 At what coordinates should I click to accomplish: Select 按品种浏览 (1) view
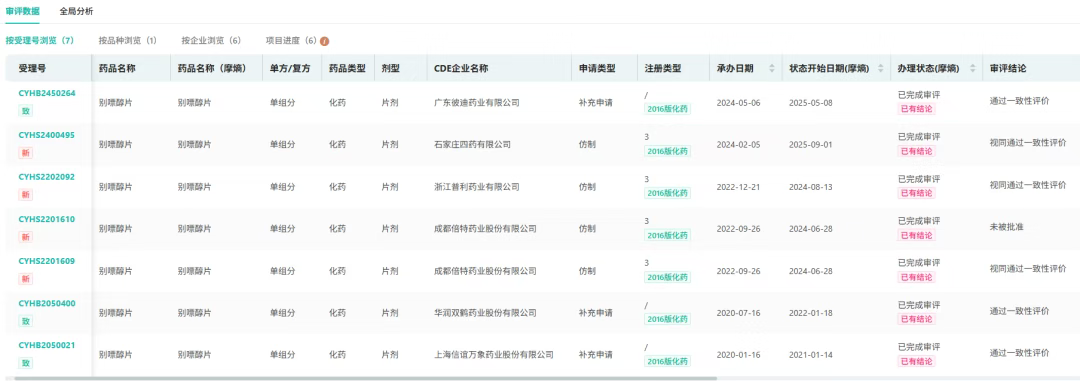pyautogui.click(x=127, y=41)
